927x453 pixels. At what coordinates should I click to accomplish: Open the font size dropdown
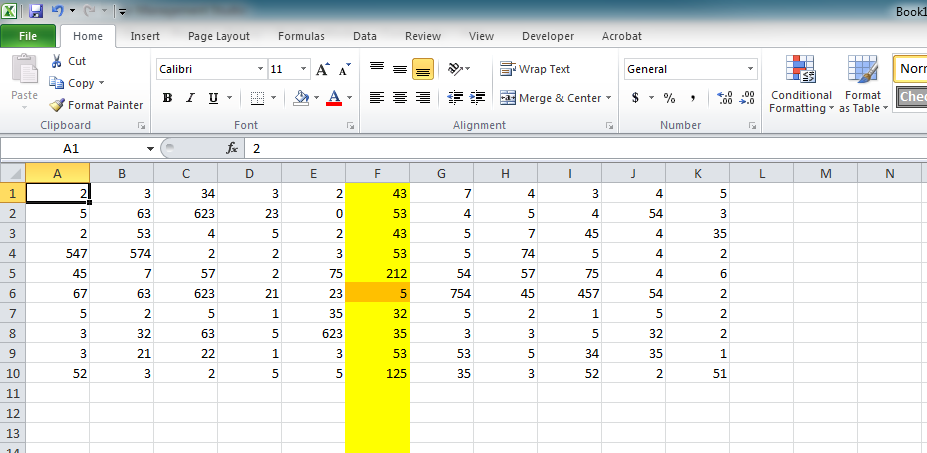(x=303, y=70)
